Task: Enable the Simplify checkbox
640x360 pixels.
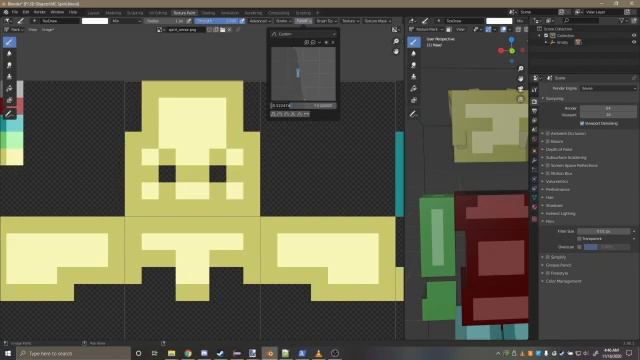Action: pos(548,257)
